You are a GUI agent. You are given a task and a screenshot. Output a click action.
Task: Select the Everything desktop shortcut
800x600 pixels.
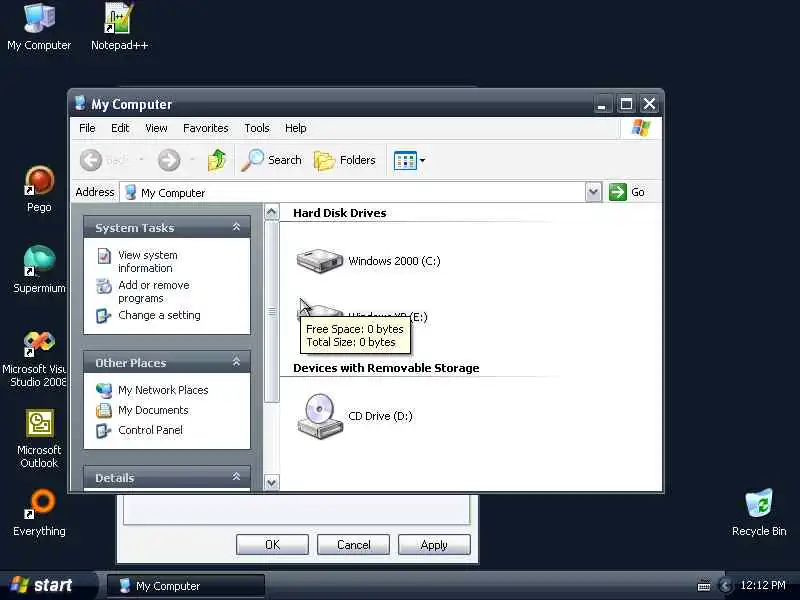pyautogui.click(x=39, y=513)
